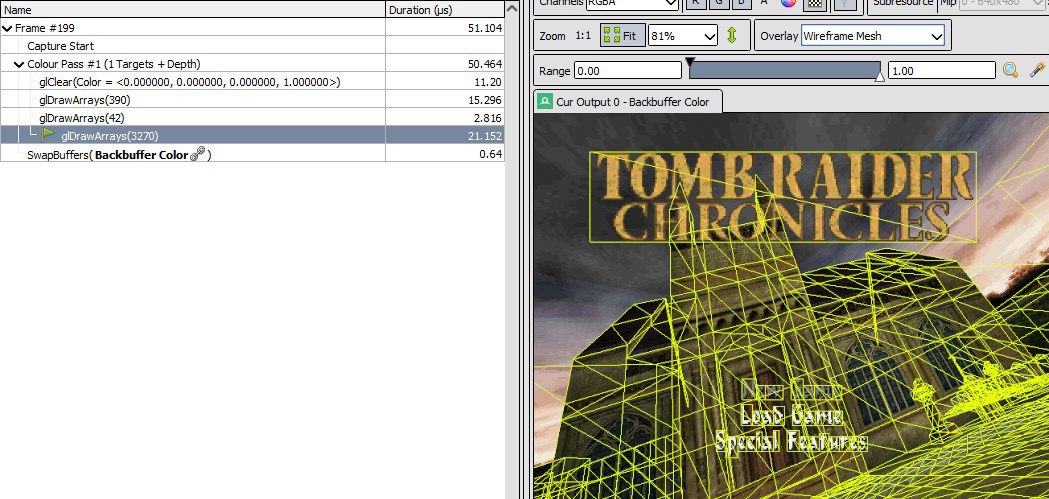Click the event list scroll up arrow
Viewport: 1049px width, 499px height.
click(512, 8)
